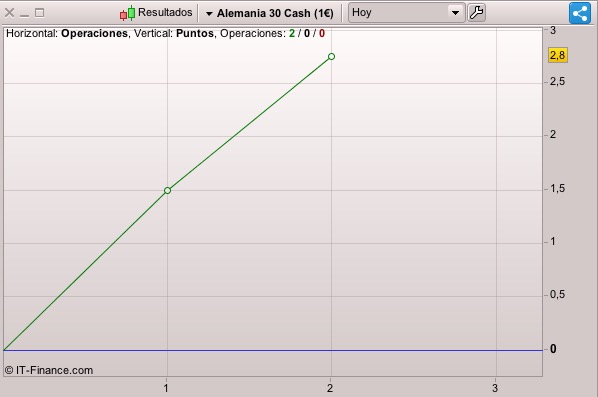Click the blue share icon

point(580,13)
